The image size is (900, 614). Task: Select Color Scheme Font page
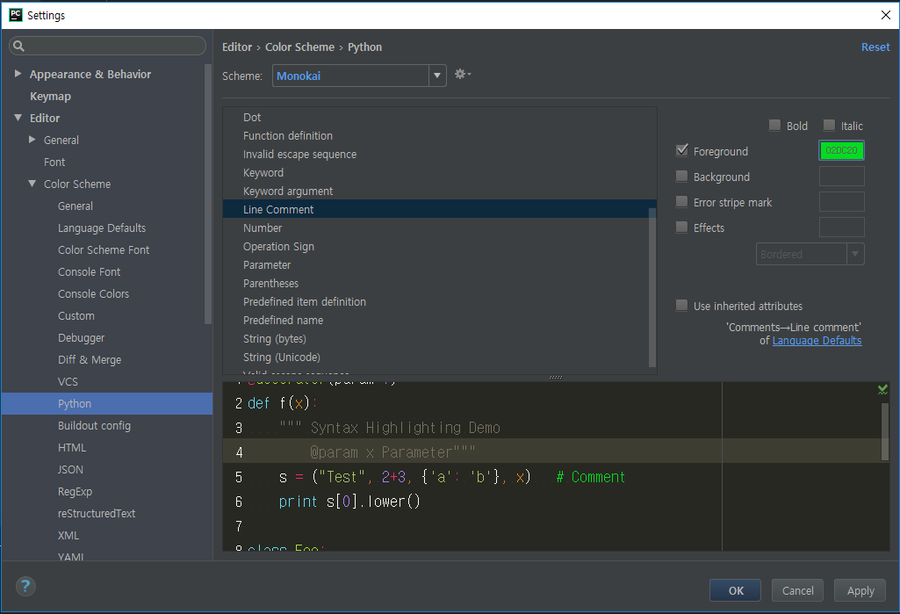103,250
